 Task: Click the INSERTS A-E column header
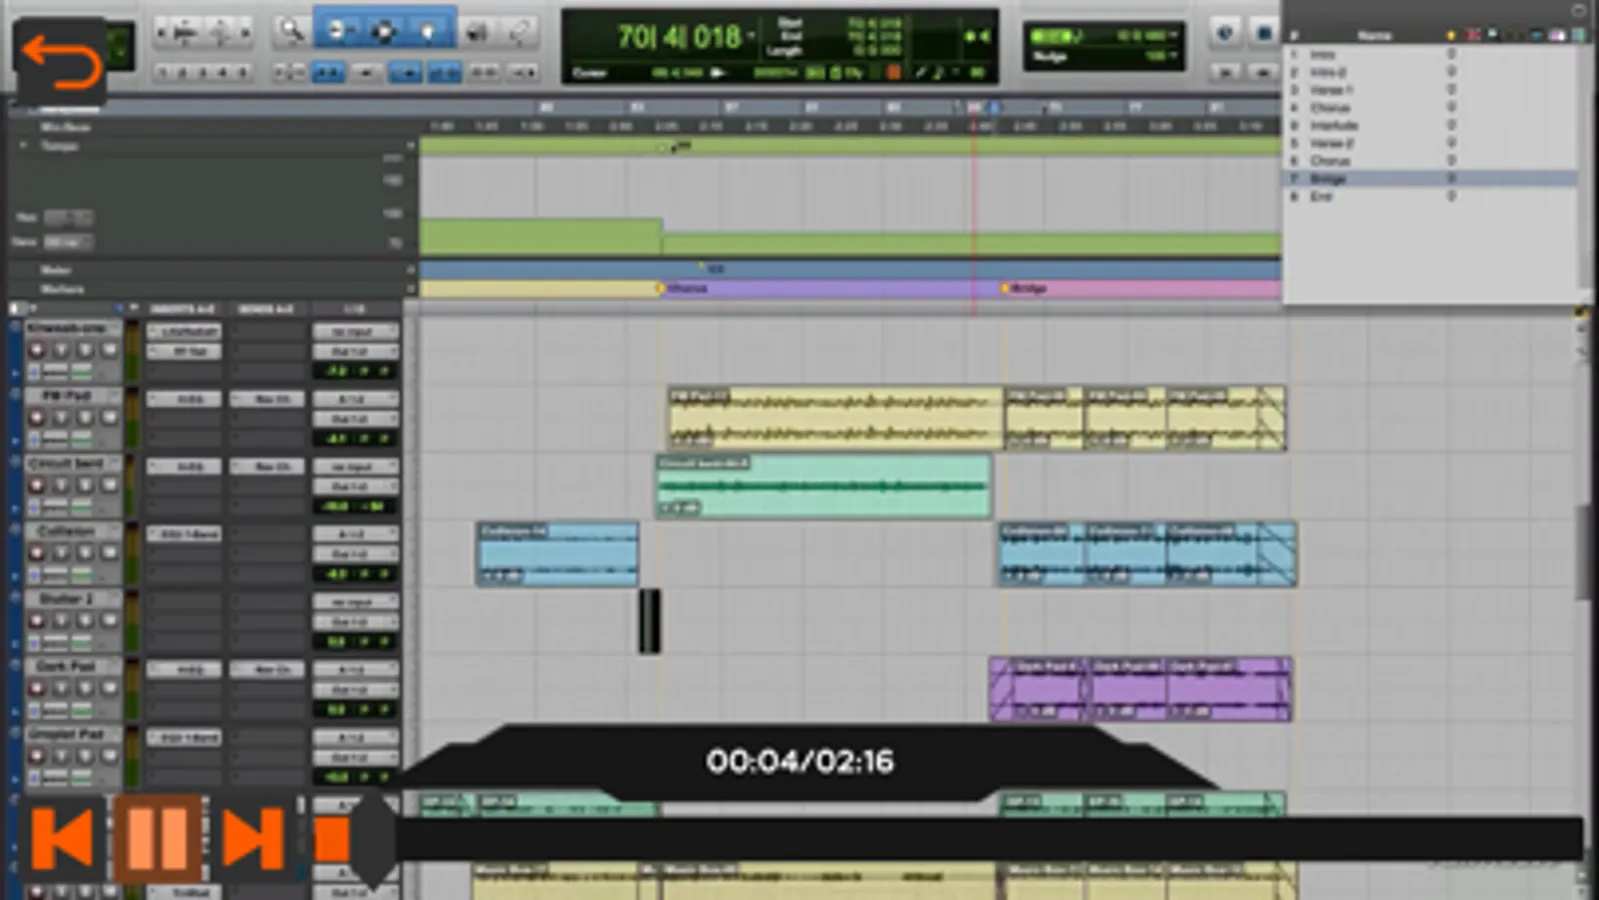tap(183, 309)
